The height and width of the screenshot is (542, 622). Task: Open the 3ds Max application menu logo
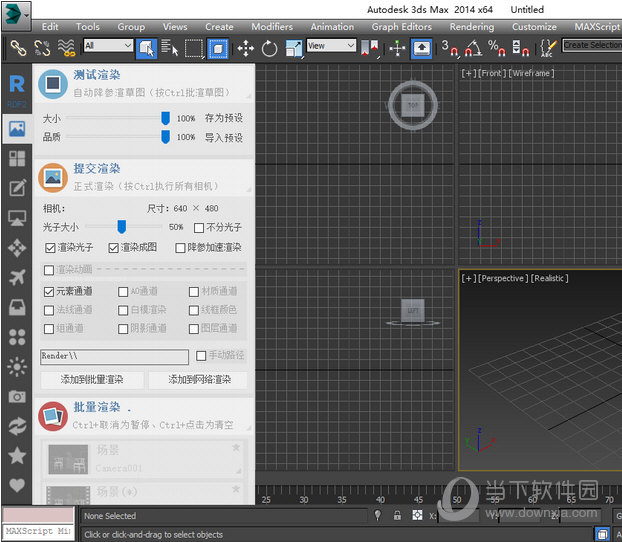[13, 15]
